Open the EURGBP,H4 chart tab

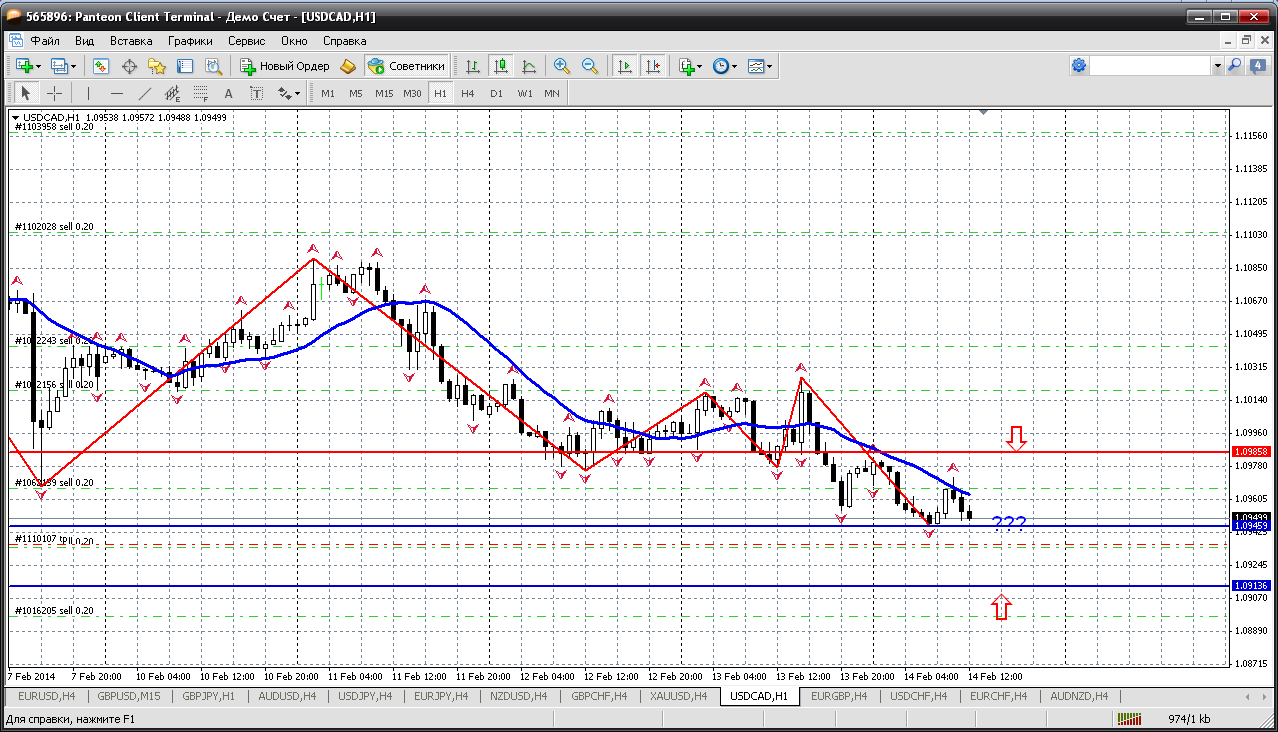click(840, 696)
